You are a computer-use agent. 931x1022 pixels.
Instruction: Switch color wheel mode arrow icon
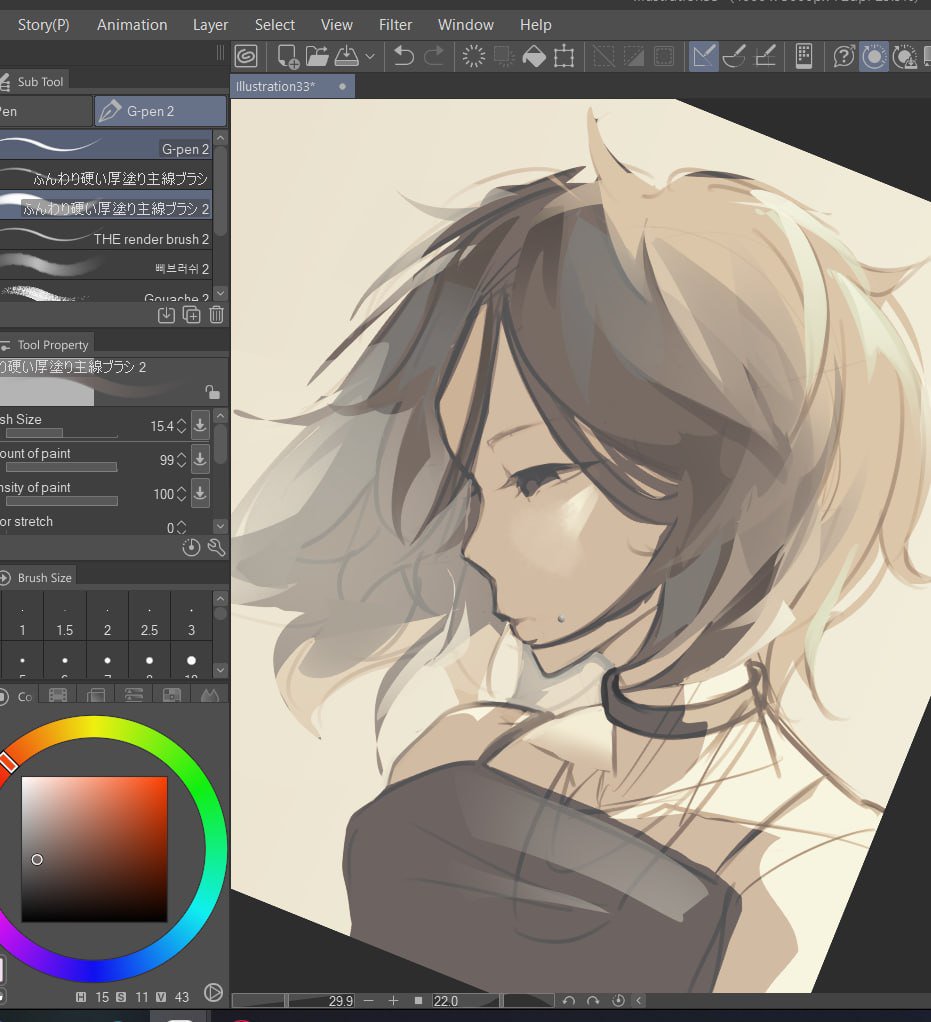coord(213,993)
